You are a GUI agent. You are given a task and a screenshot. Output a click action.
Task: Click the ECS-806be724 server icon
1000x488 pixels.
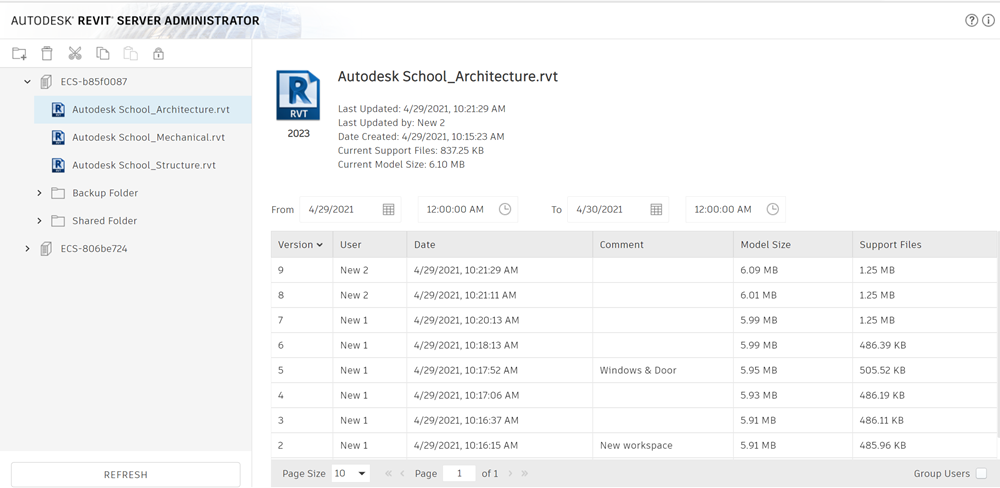[46, 249]
